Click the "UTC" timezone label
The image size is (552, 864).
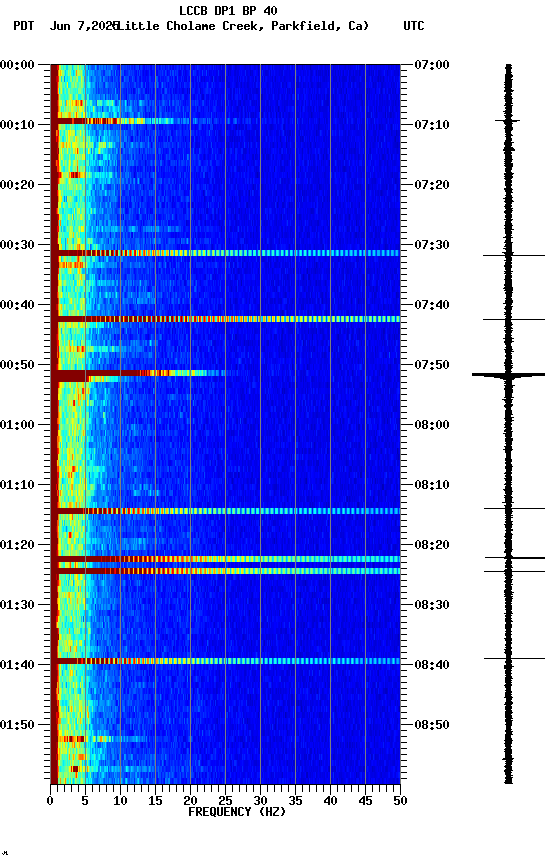(x=414, y=26)
